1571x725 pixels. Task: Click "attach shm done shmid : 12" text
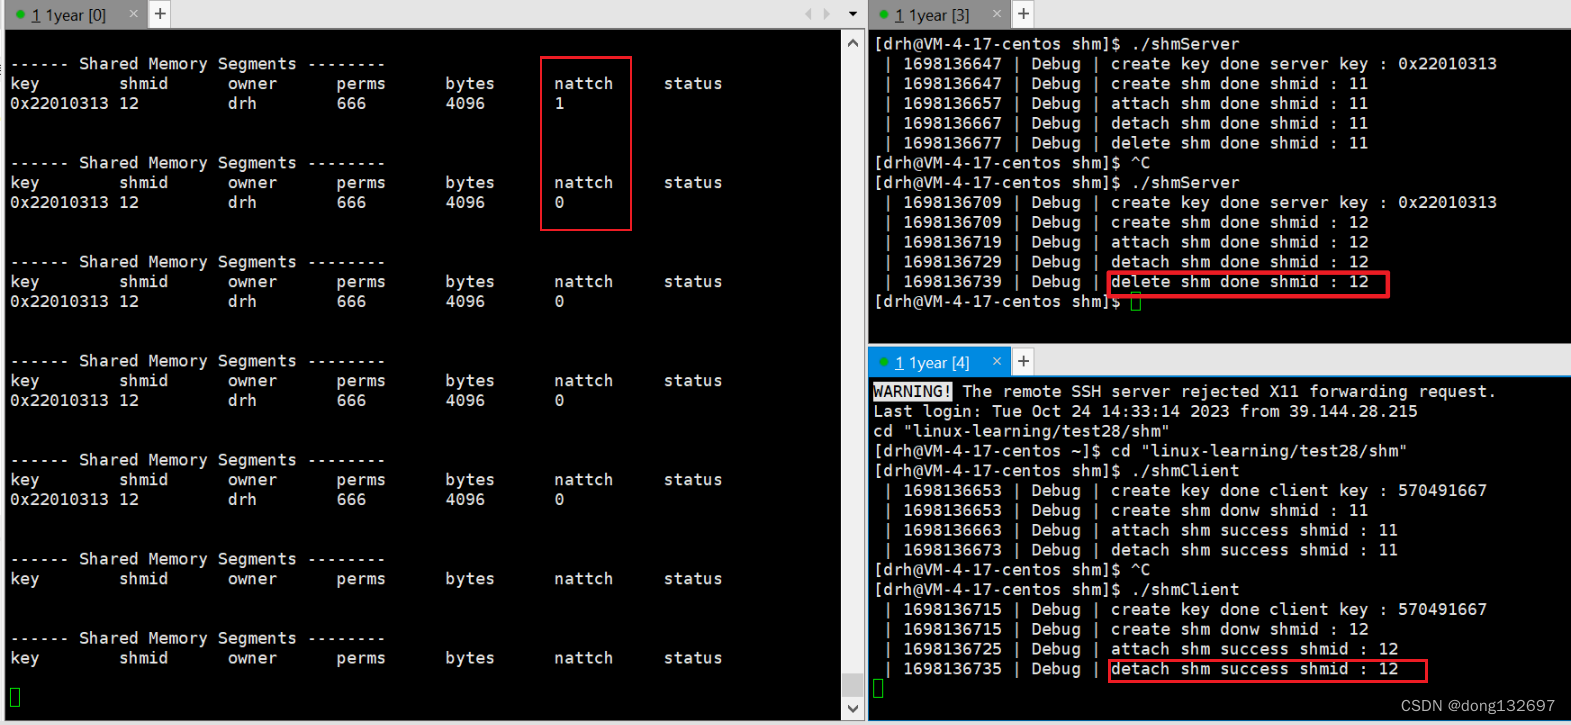1239,242
